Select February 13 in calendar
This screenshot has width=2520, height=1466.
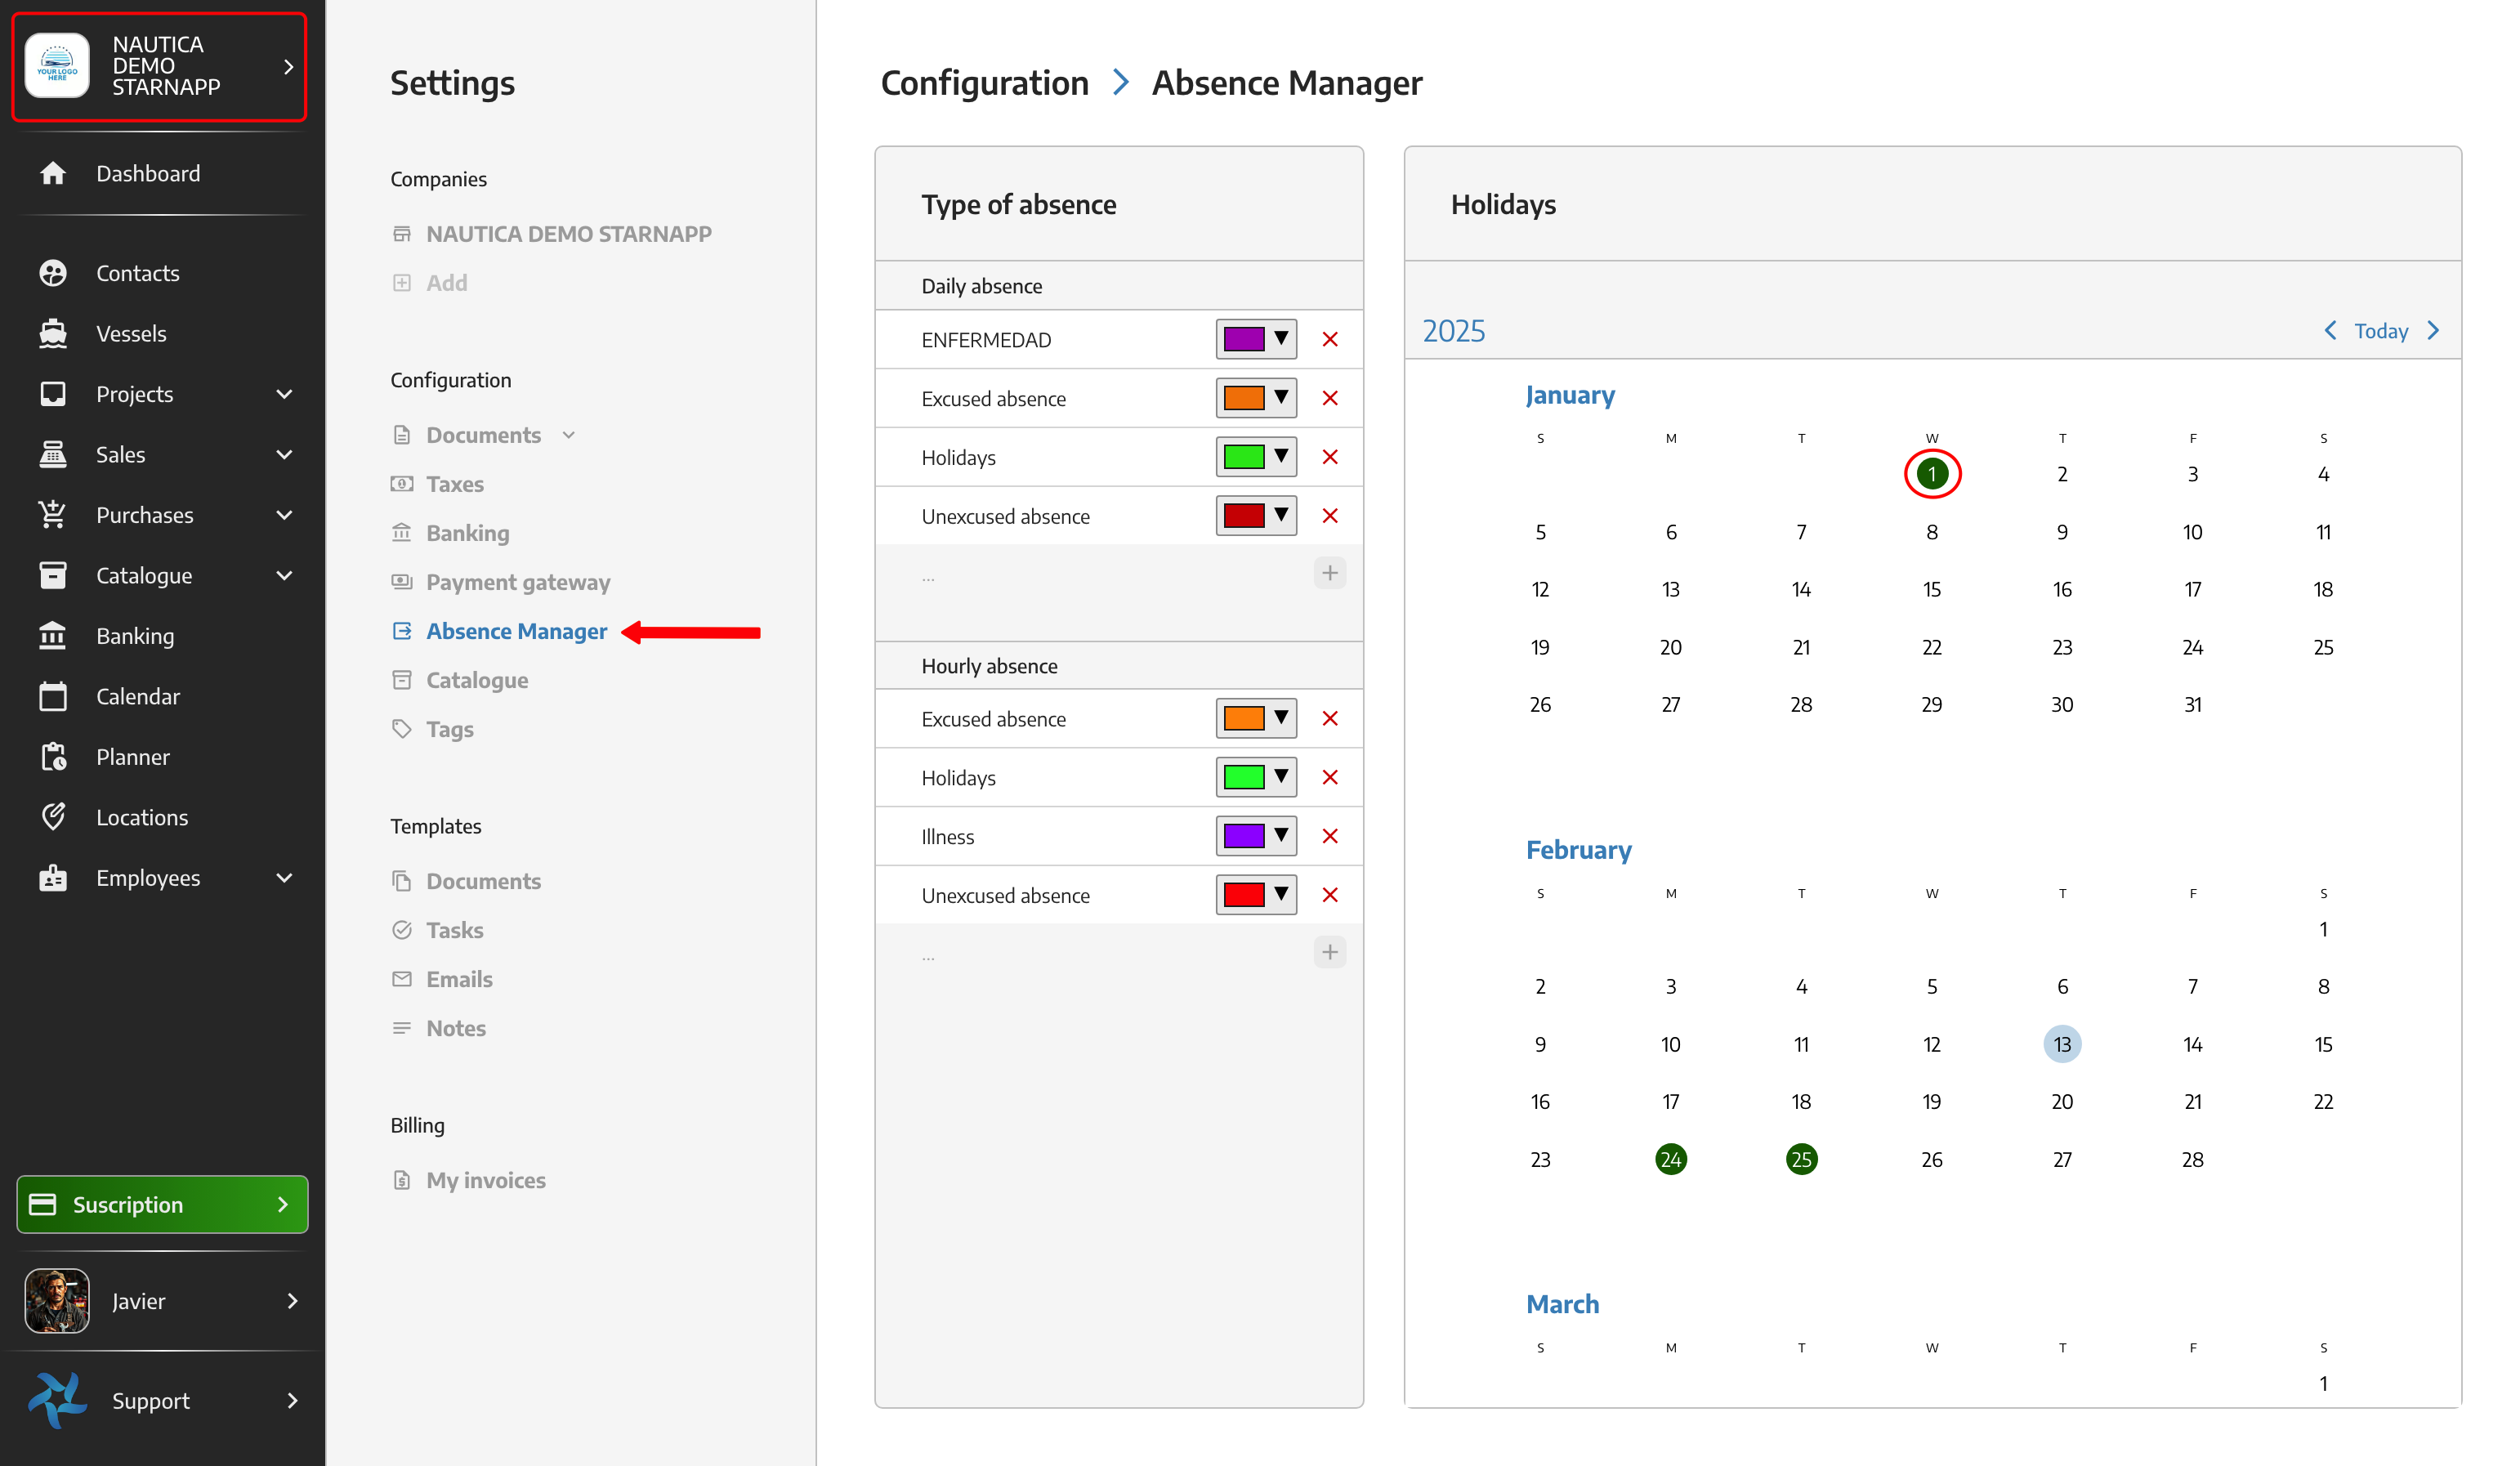tap(2062, 1044)
